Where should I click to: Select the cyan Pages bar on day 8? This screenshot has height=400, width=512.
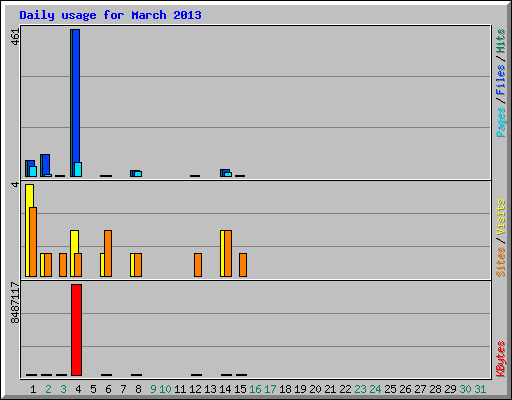138,174
